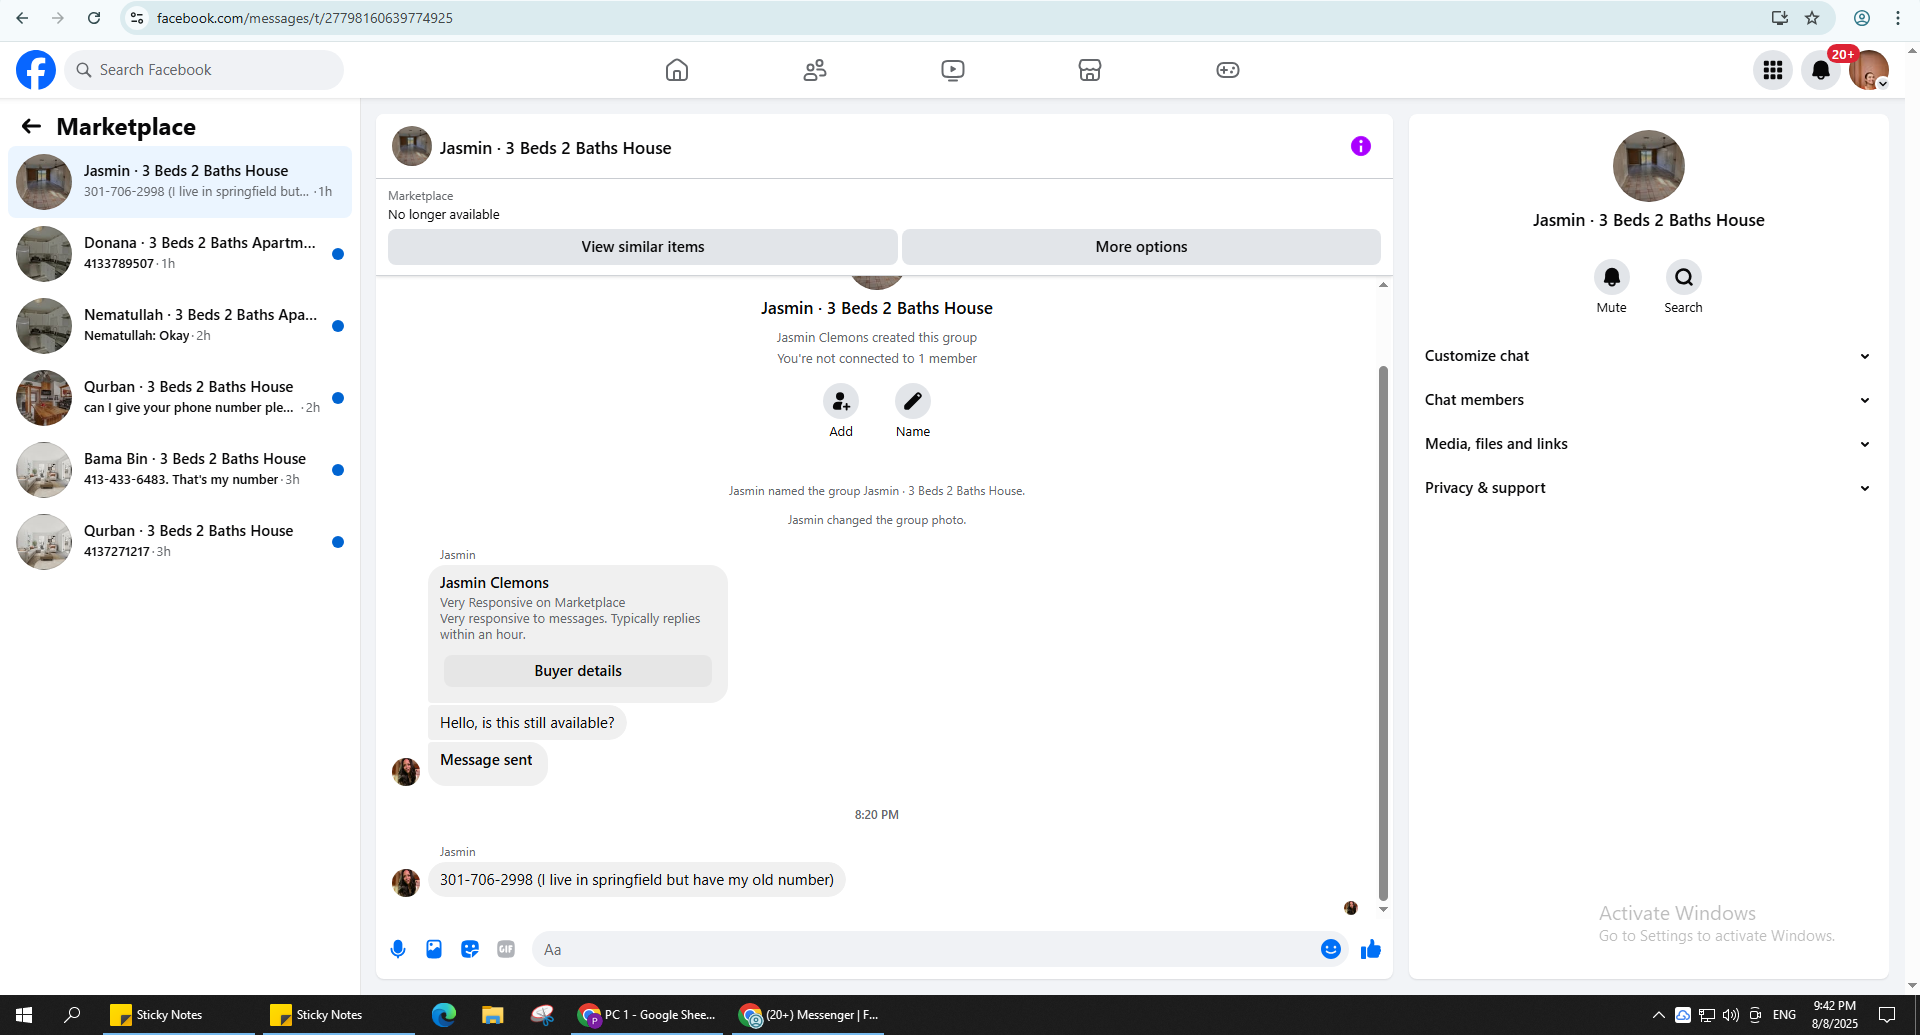Click the chat scroll down arrow
Screen dimensions: 1920x1035
pyautogui.click(x=1383, y=909)
